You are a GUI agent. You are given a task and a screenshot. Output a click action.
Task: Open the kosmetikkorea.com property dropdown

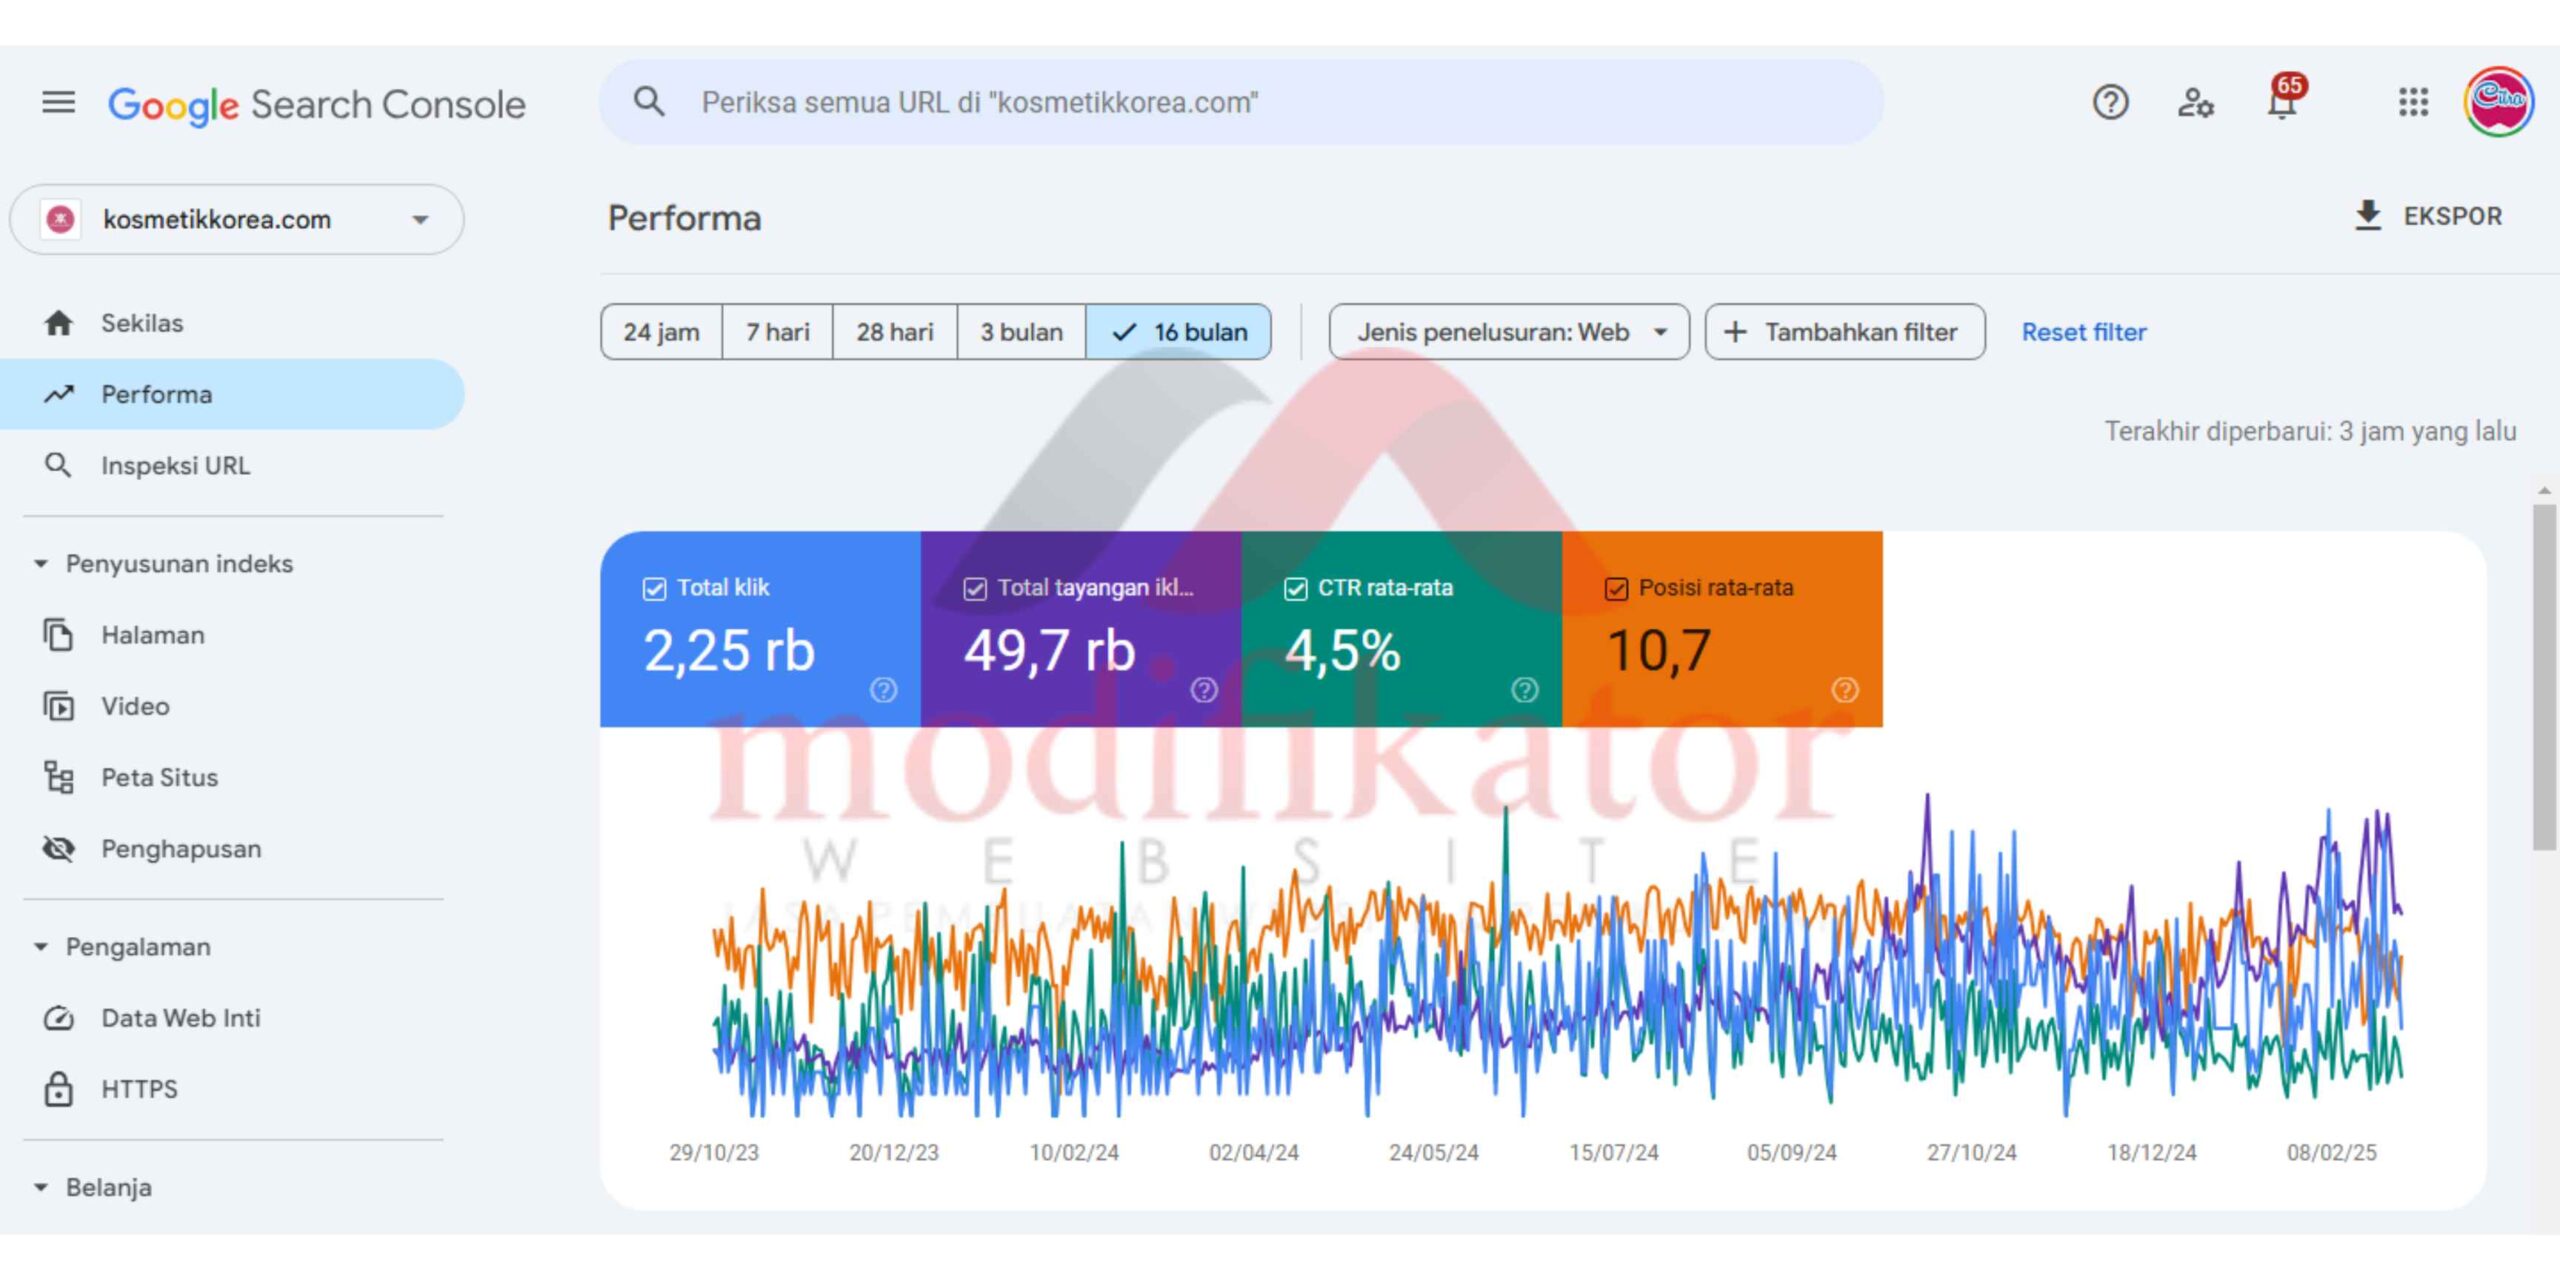[x=237, y=219]
